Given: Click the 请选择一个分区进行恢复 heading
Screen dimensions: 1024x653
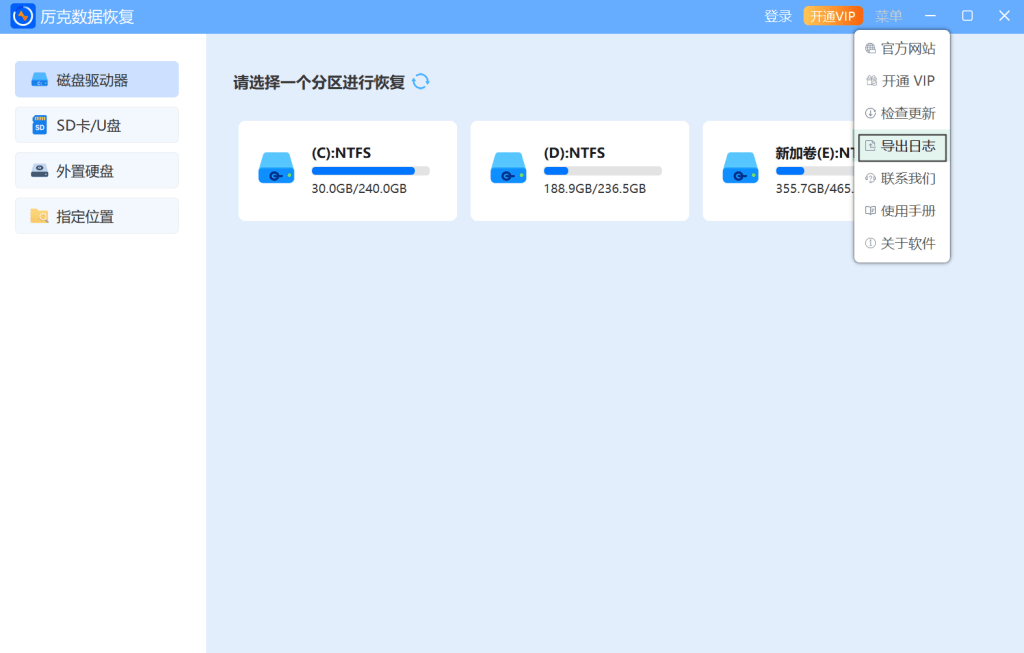Looking at the screenshot, I should point(319,82).
